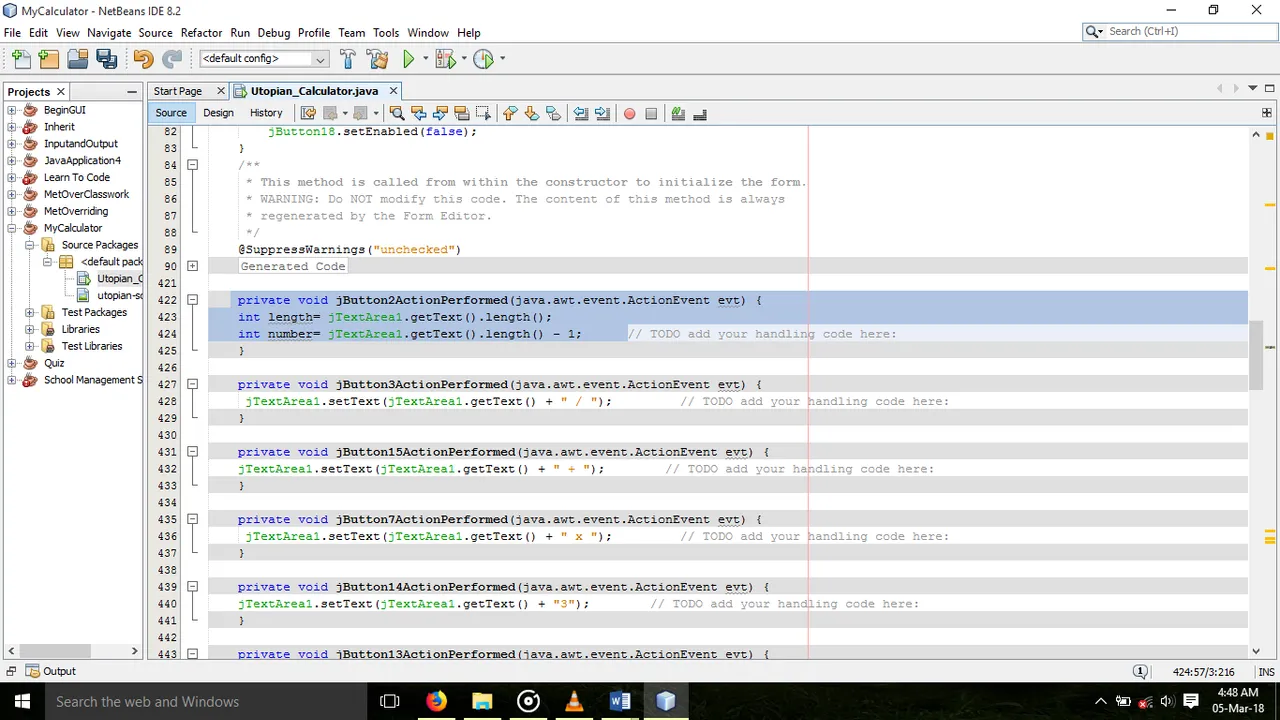Expand the BeginGUI project node

pyautogui.click(x=12, y=110)
